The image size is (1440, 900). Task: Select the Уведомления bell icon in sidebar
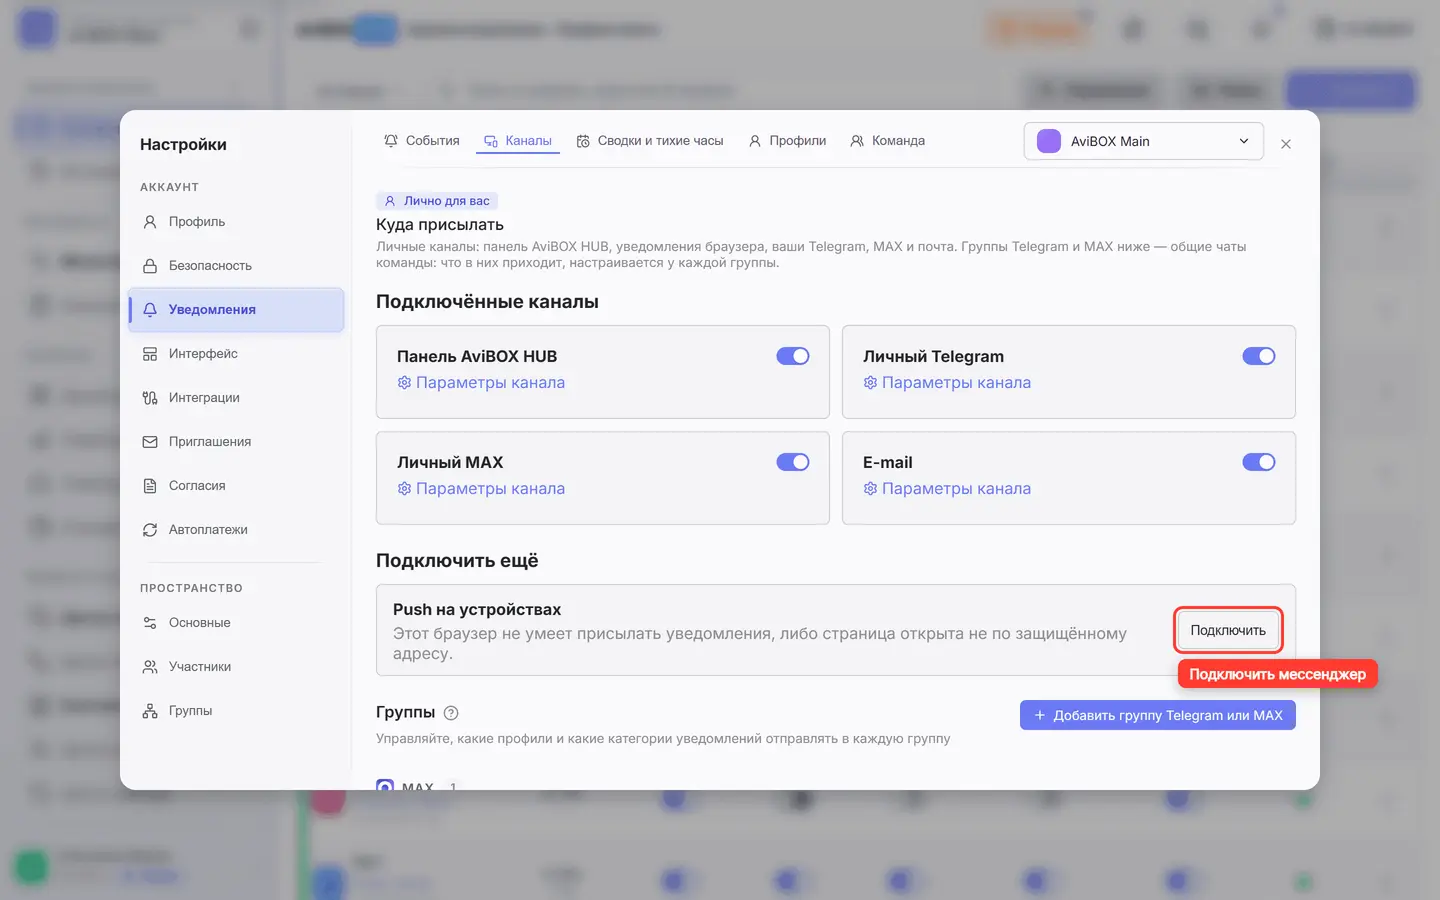pos(150,310)
